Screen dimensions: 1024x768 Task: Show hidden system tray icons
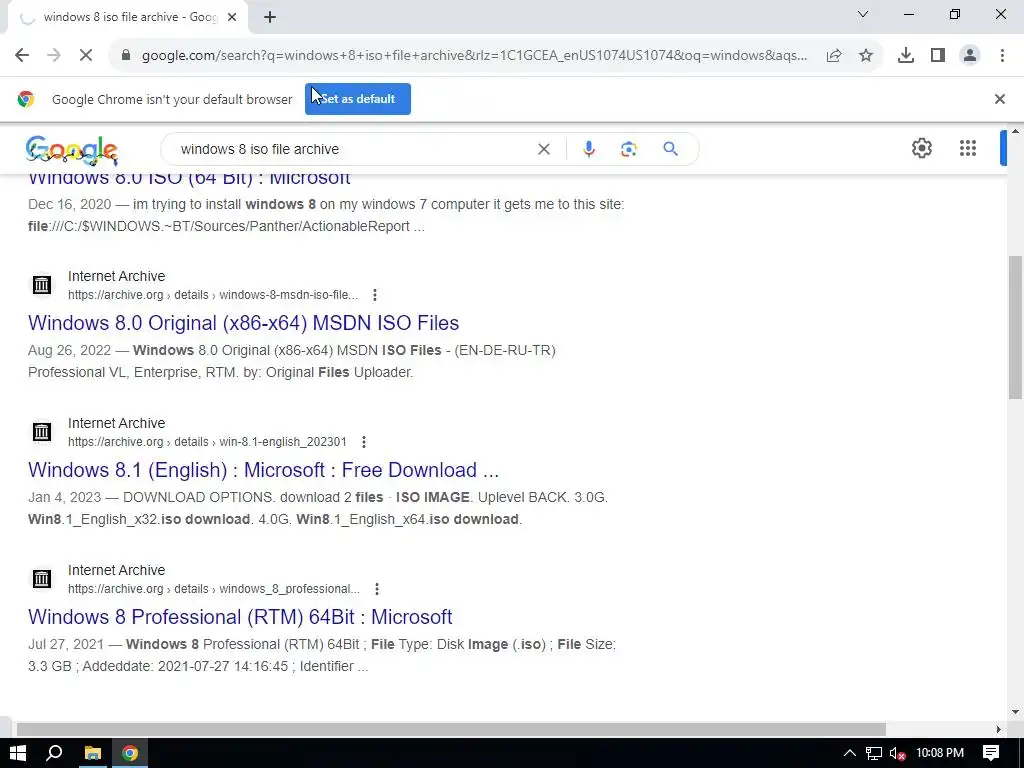click(x=850, y=753)
